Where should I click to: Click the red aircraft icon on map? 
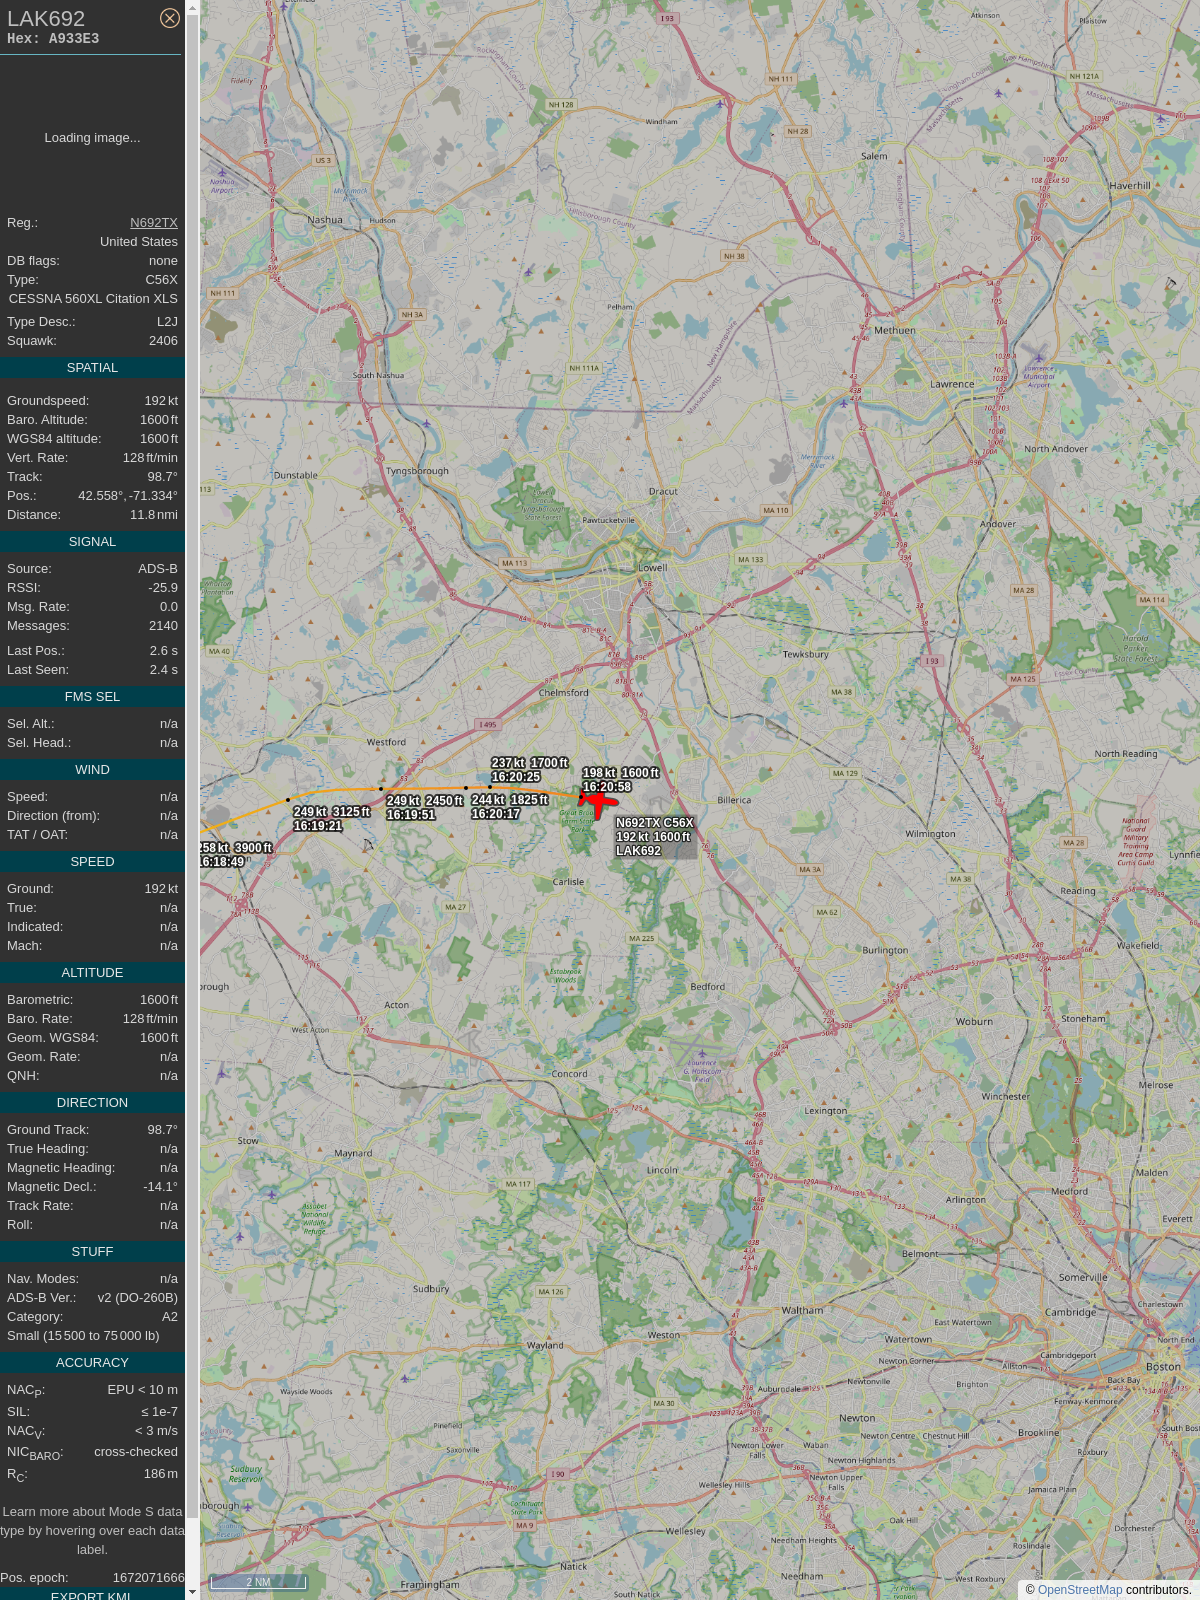pyautogui.click(x=598, y=801)
